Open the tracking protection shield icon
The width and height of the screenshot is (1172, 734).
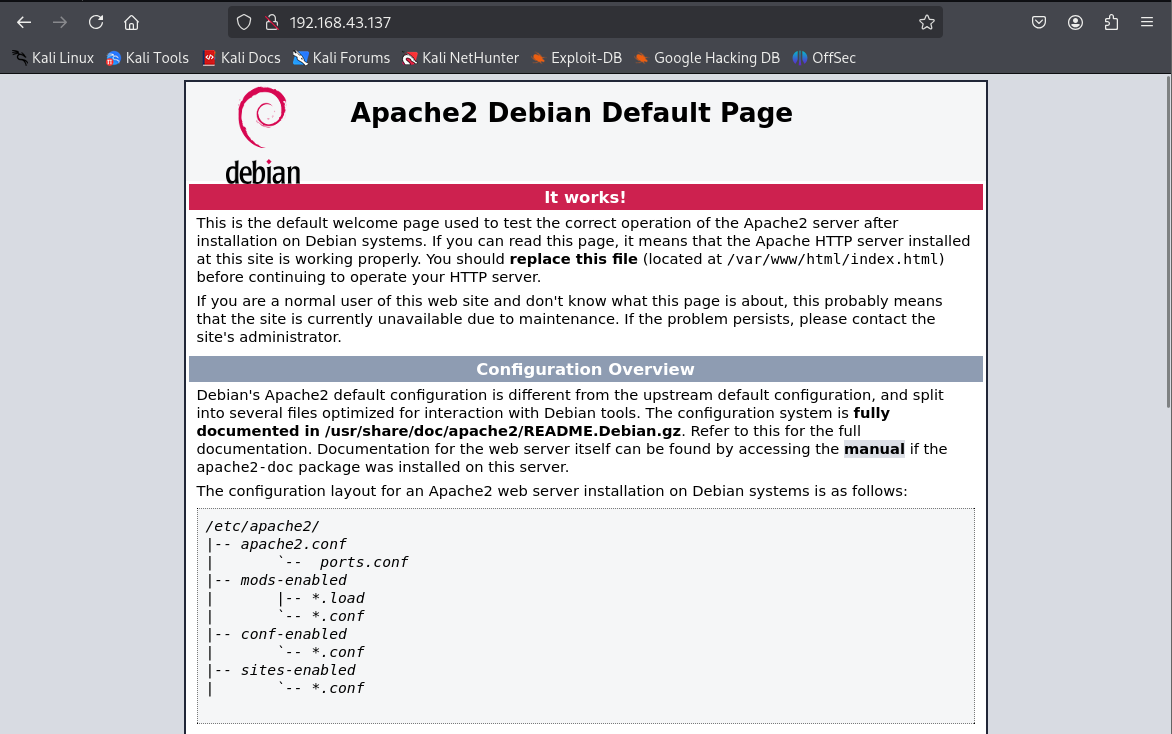tap(244, 22)
